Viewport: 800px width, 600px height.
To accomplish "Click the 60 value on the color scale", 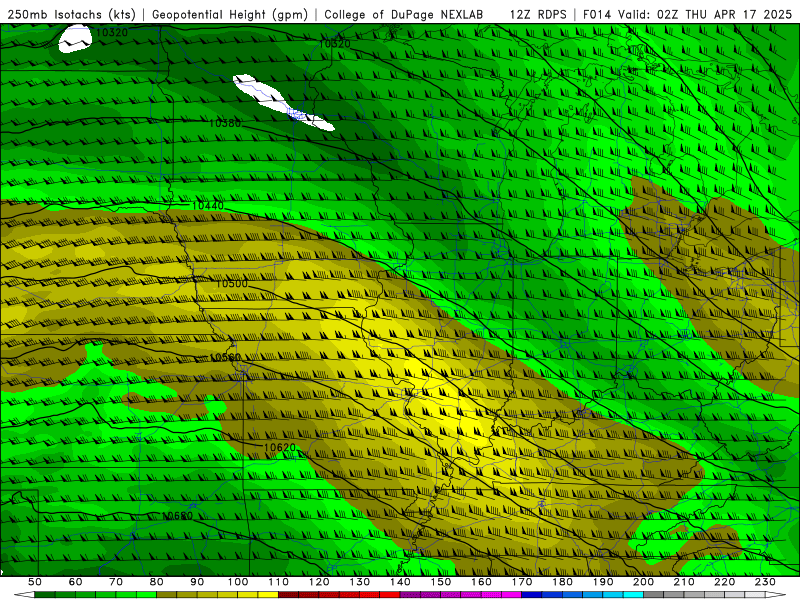I will 76,582.
